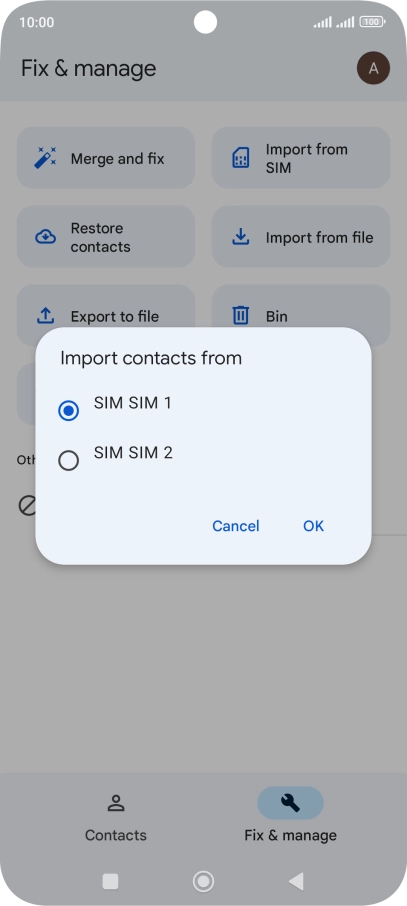
Task: Click the Export to file upload icon
Action: click(46, 315)
